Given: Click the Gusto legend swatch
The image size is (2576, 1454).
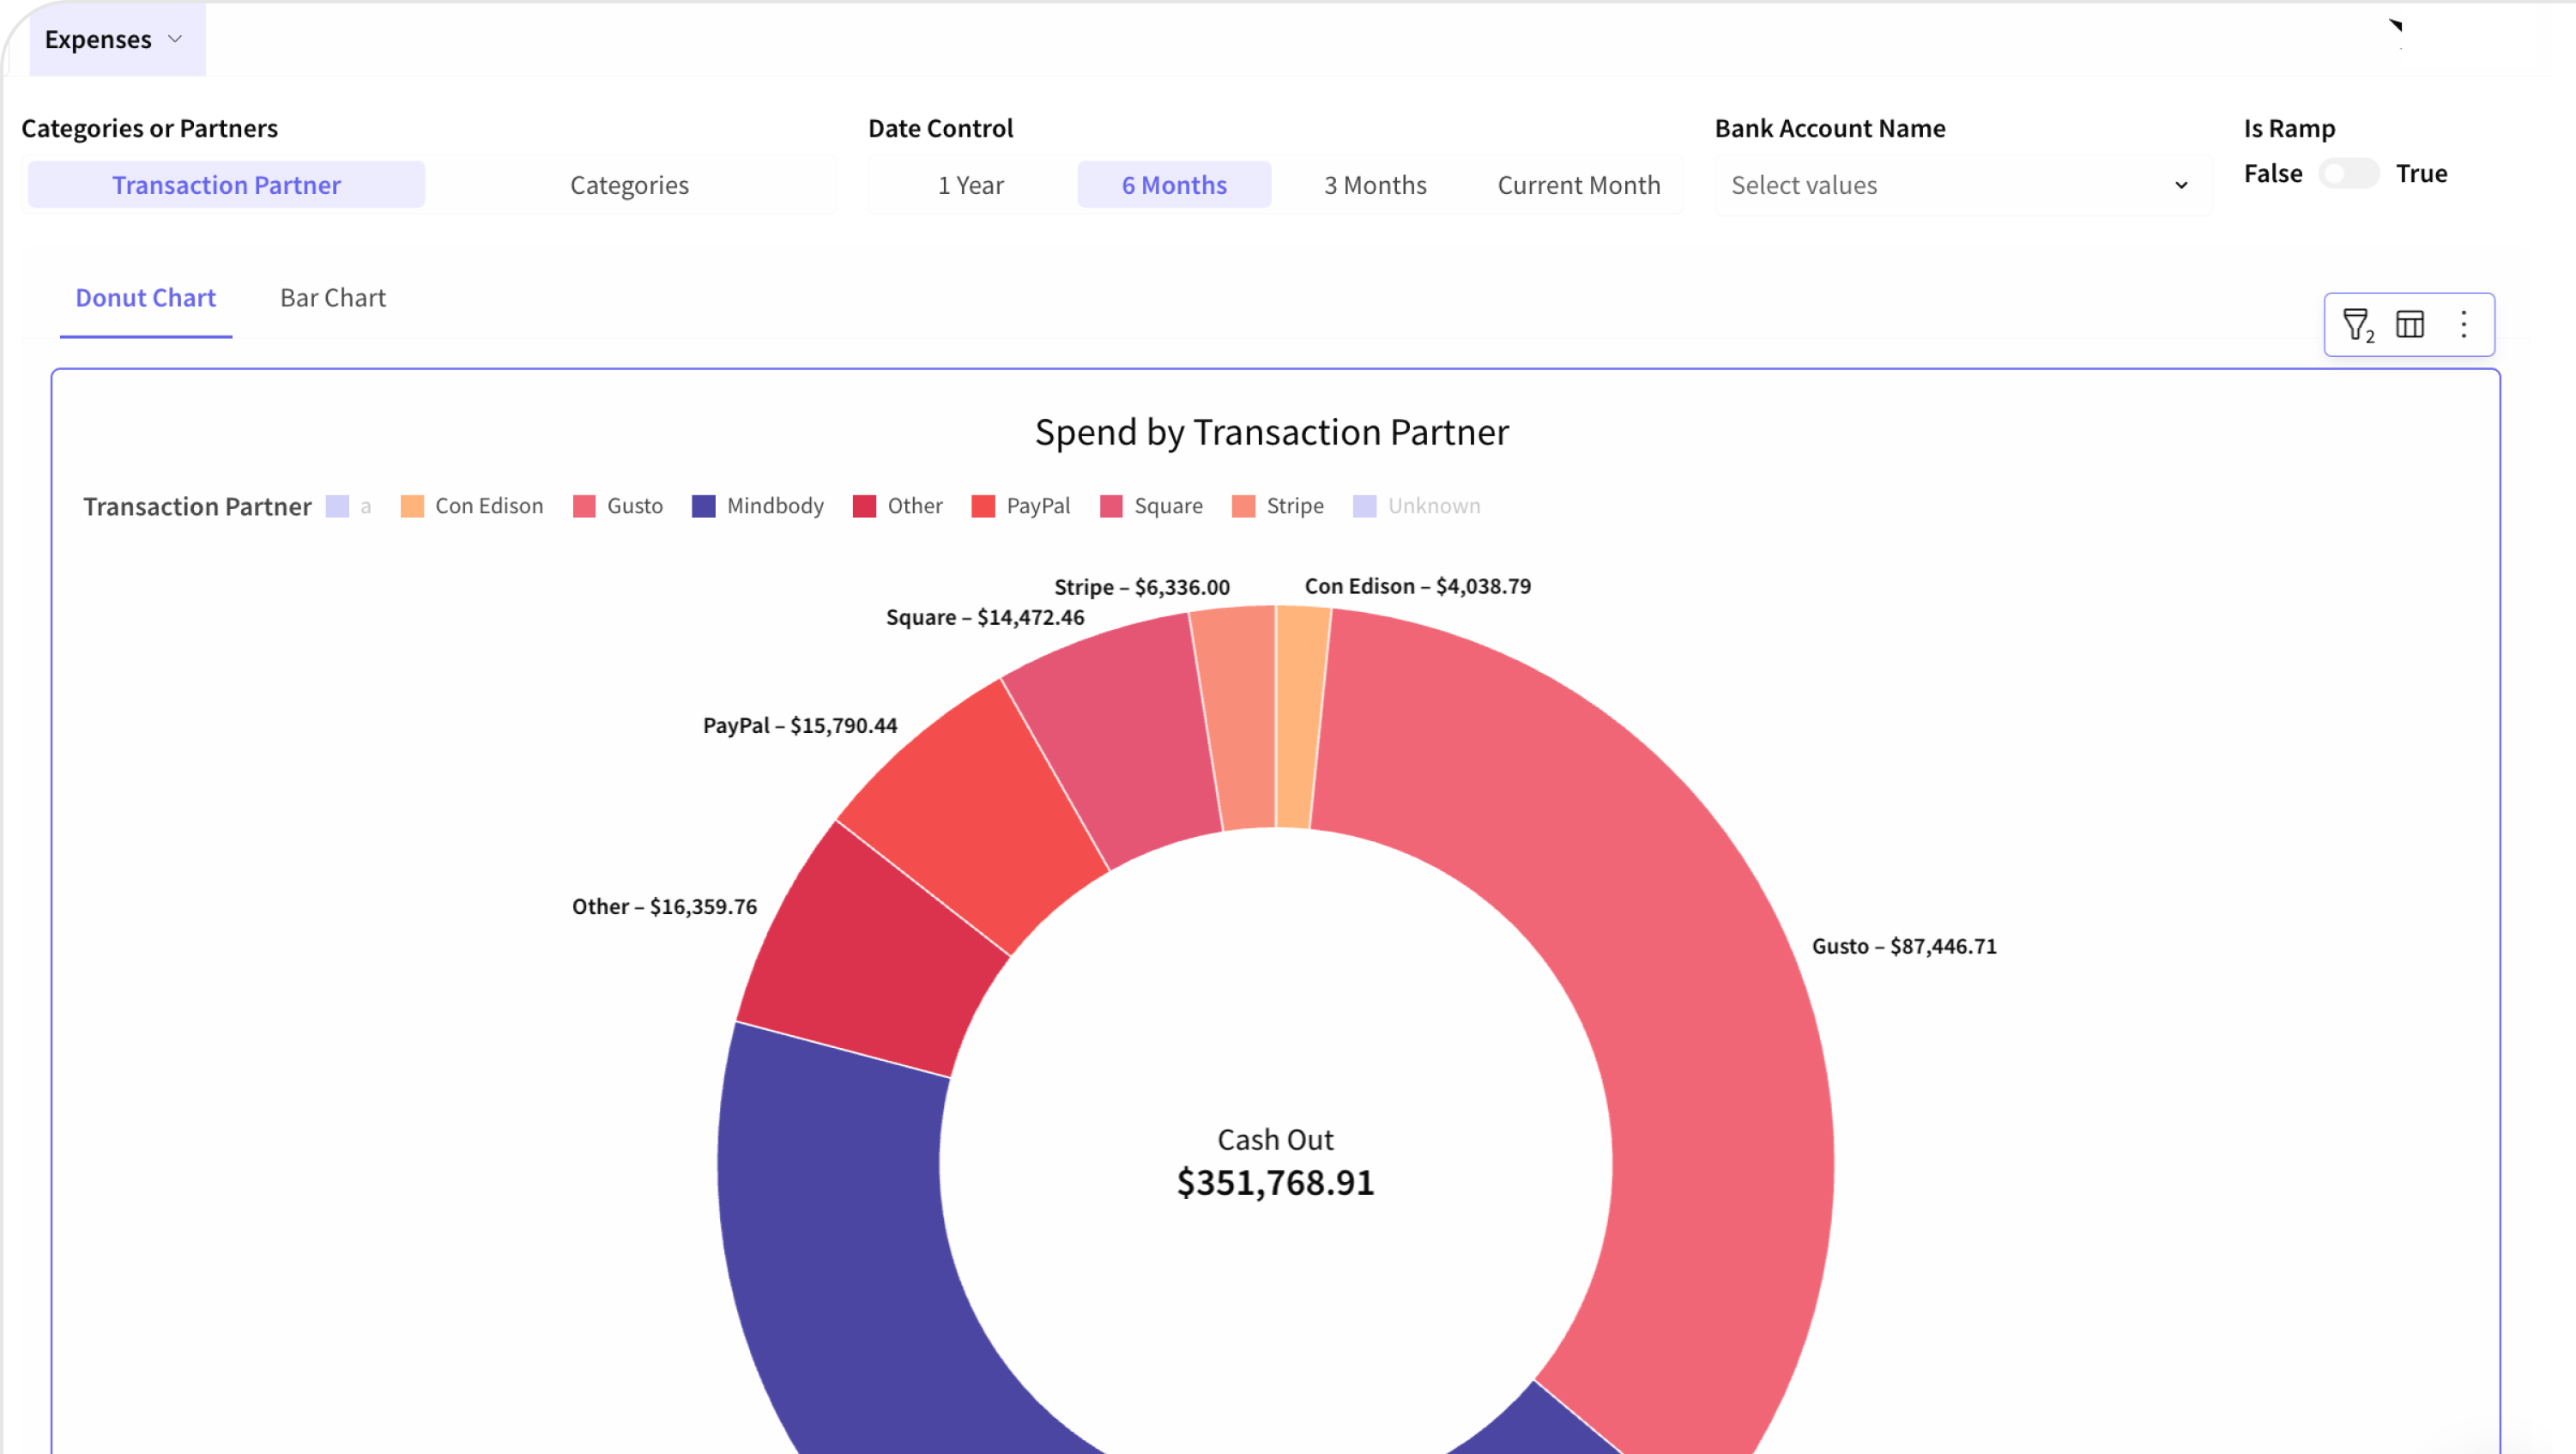Looking at the screenshot, I should point(584,506).
